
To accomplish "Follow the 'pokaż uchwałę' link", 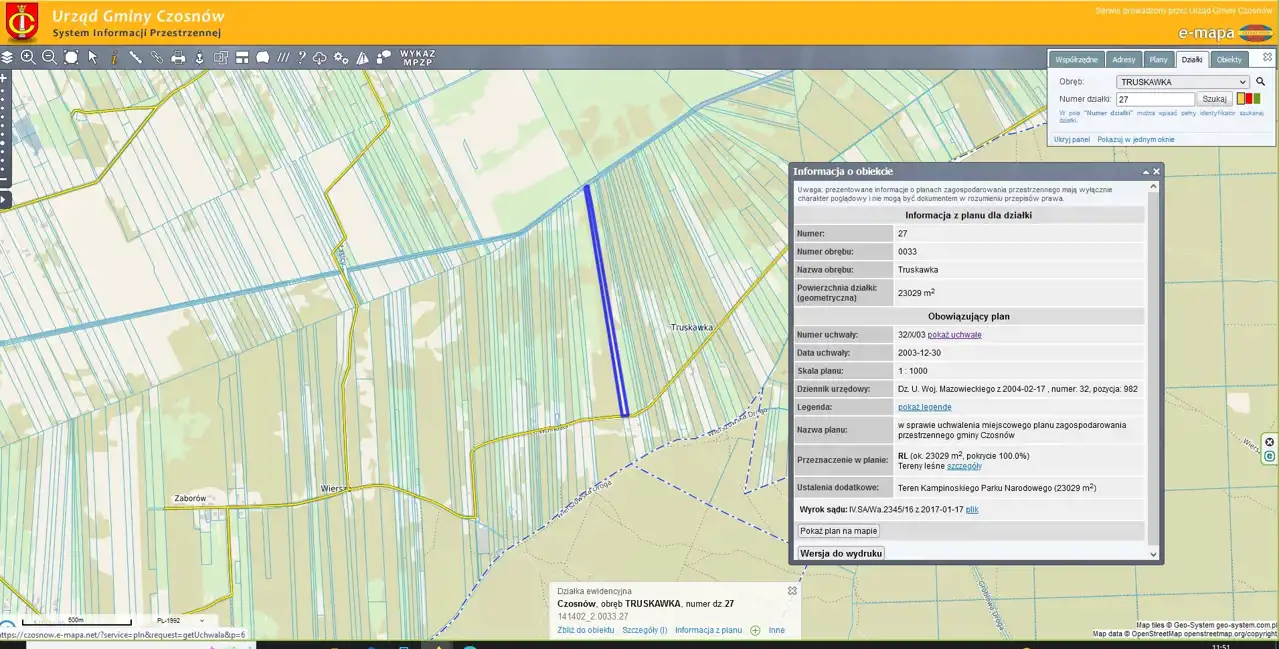I will coord(954,334).
